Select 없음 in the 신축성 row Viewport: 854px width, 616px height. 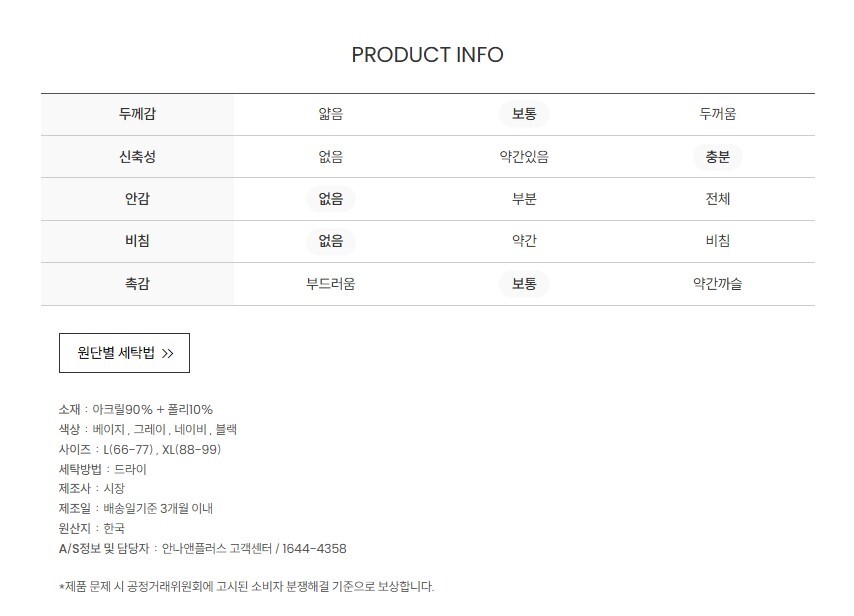pos(330,157)
